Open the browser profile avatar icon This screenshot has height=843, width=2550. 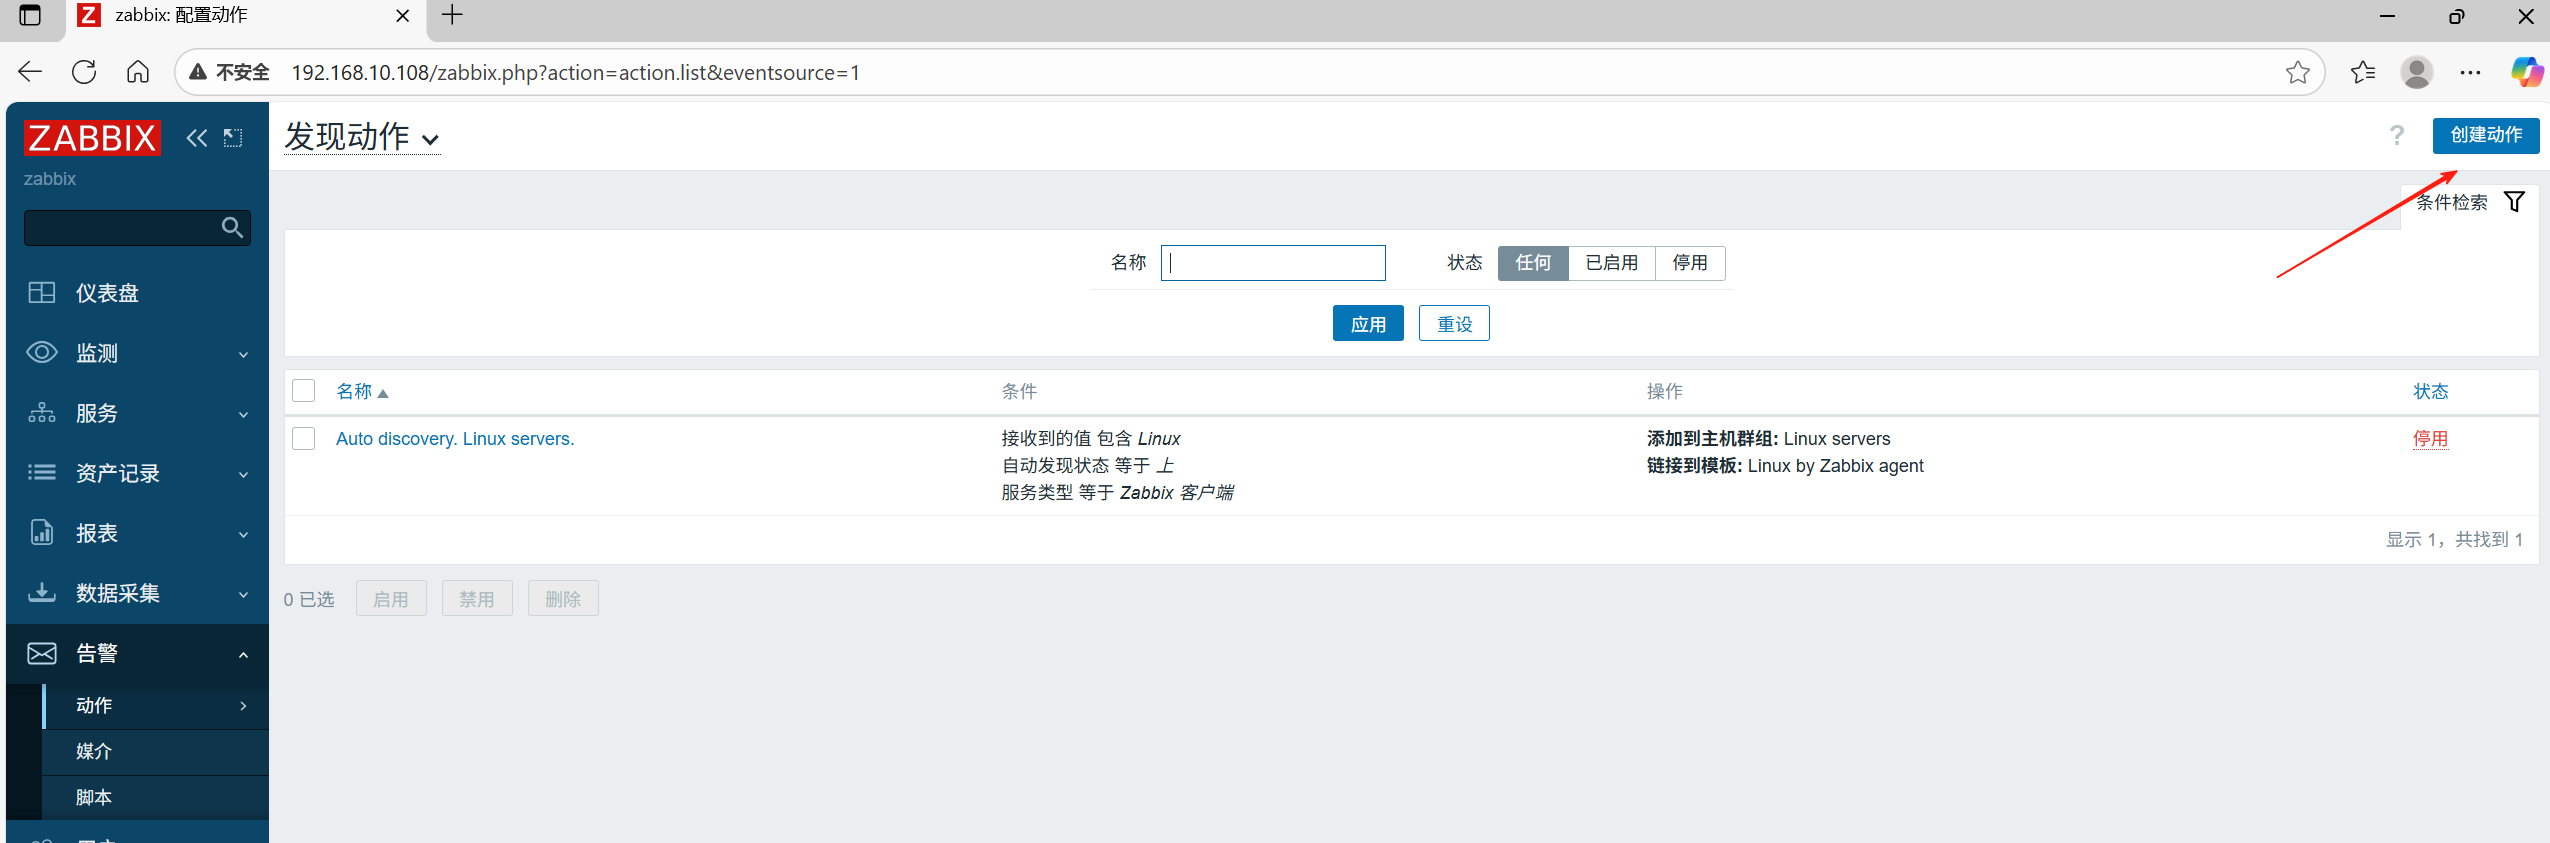pos(2417,72)
